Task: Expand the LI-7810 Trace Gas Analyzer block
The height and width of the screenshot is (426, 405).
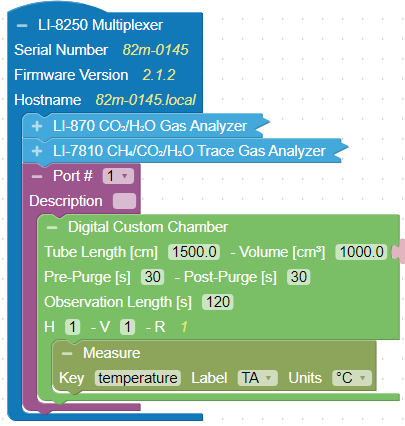Action: [37, 151]
